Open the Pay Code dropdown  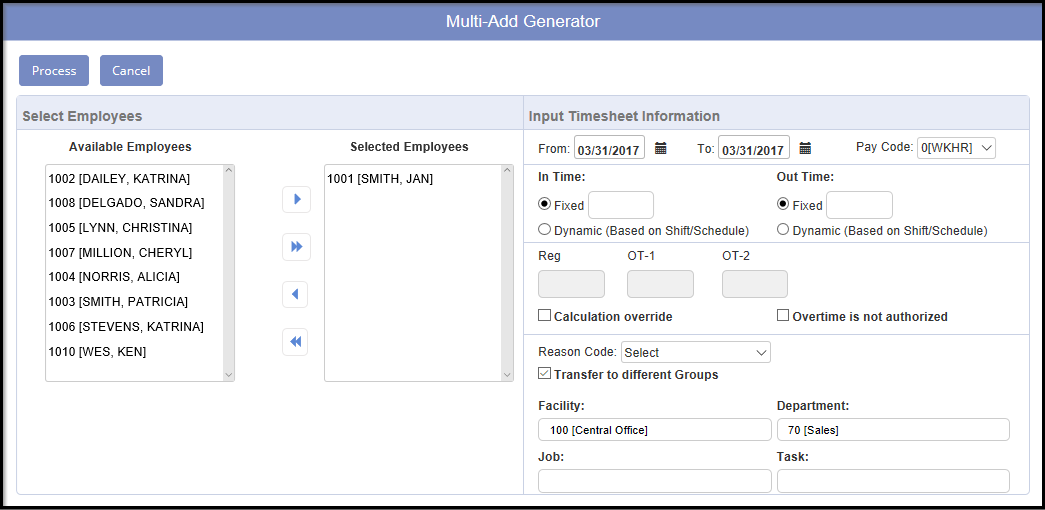point(956,148)
